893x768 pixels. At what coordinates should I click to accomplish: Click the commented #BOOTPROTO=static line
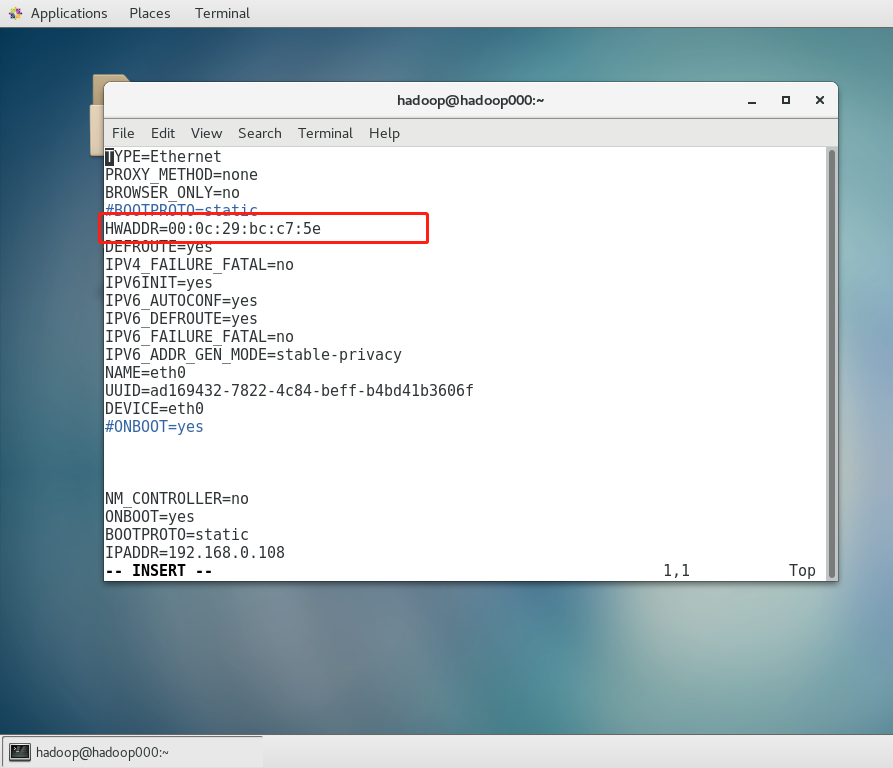coord(181,210)
